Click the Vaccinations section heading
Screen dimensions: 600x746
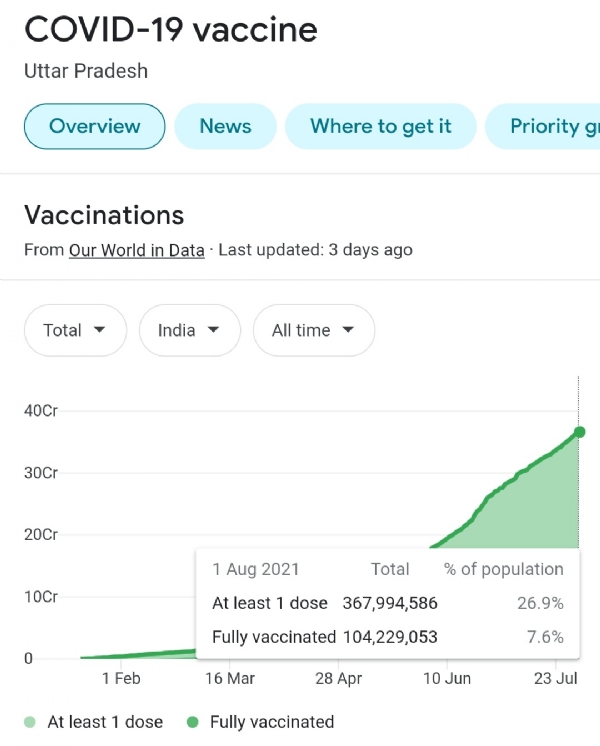(x=104, y=215)
